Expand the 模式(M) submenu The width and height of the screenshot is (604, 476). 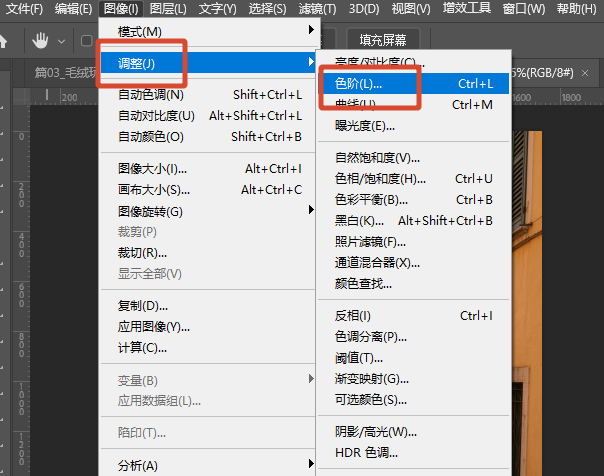coord(208,32)
